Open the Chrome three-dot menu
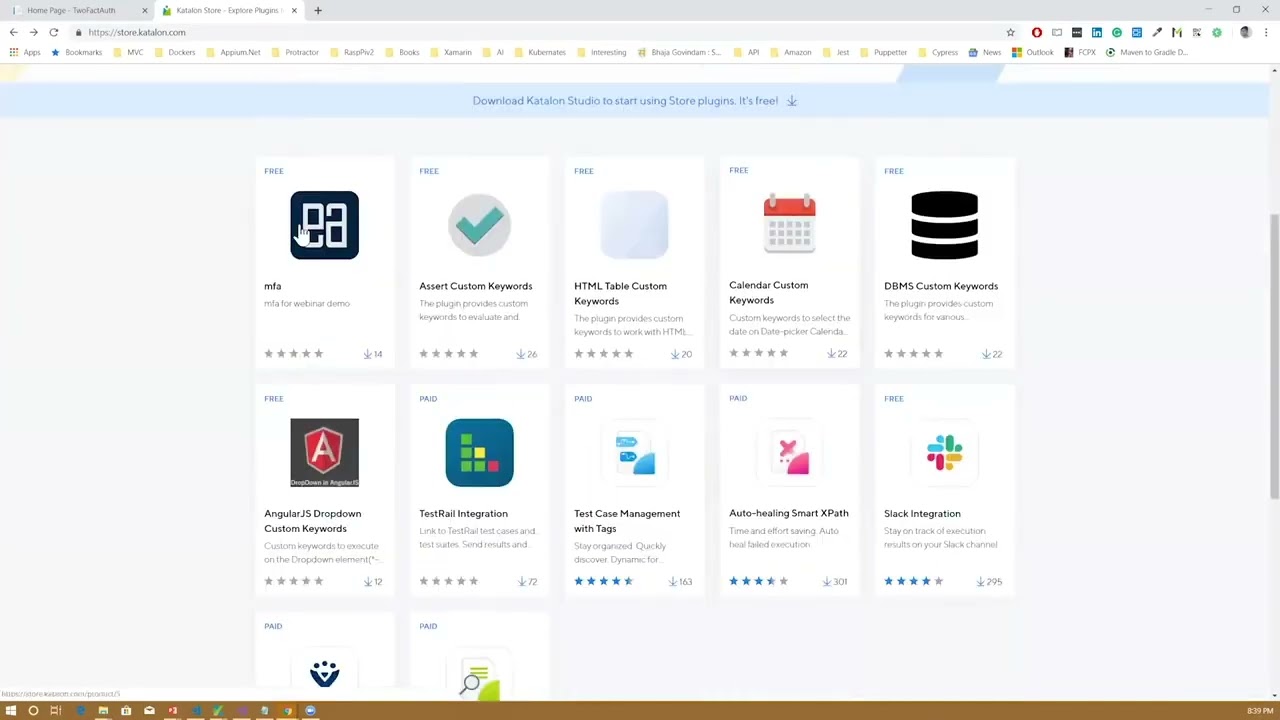1280x720 pixels. click(x=1267, y=32)
